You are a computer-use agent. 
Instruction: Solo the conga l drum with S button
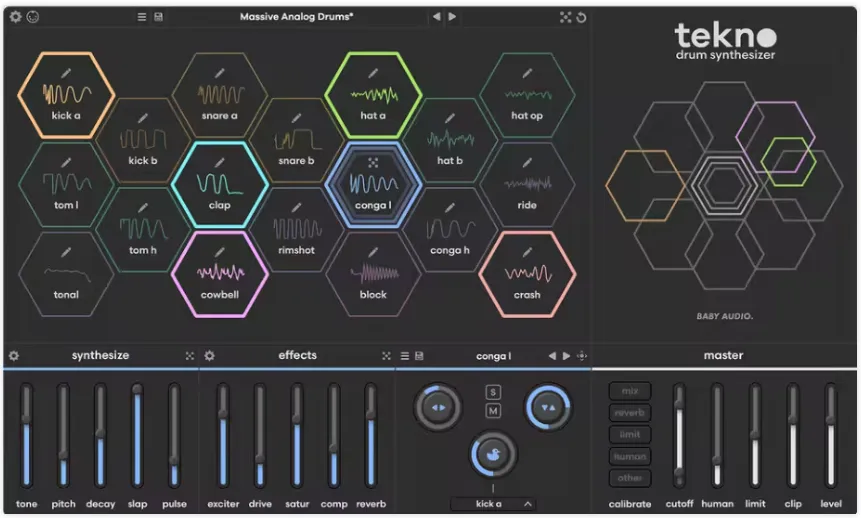pos(493,392)
